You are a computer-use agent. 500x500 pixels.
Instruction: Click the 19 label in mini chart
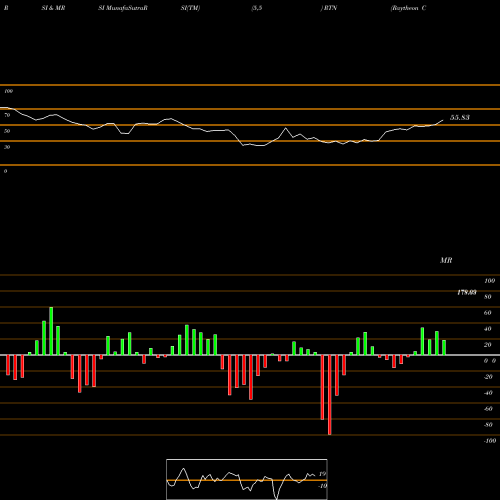(x=322, y=474)
